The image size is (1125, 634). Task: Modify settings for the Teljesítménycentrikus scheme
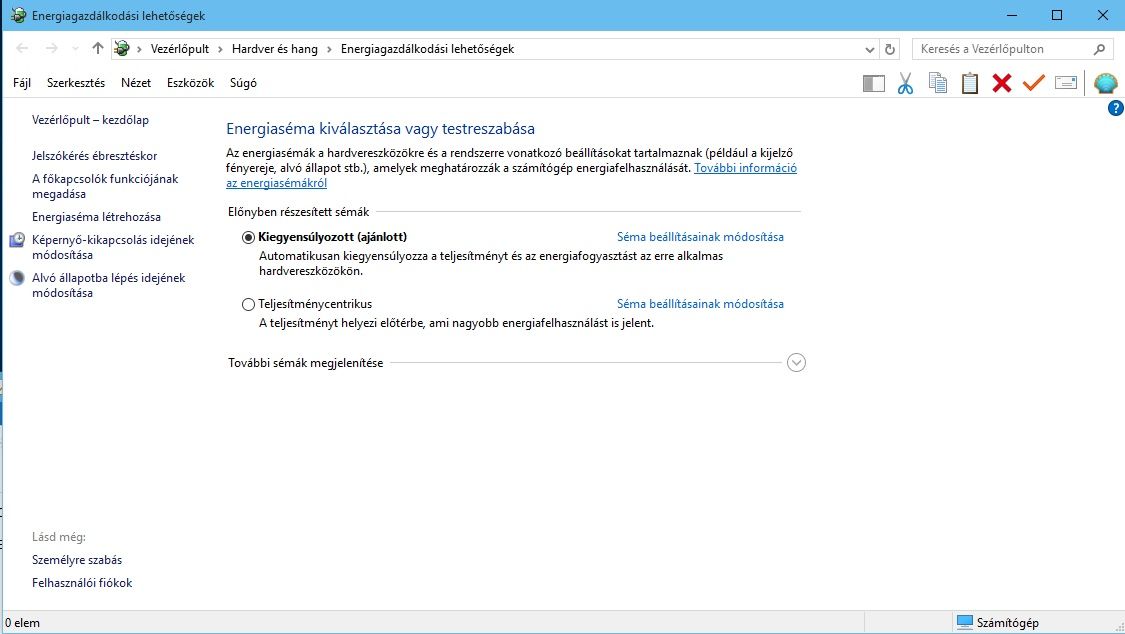(x=700, y=304)
